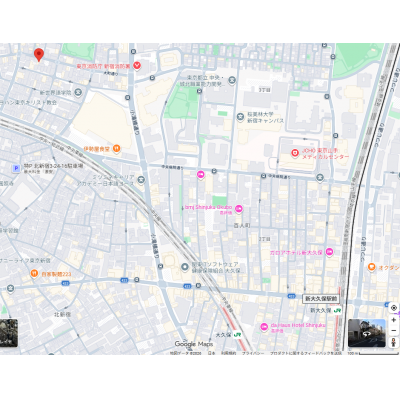Viewport: 400px width, 400px height.
Task: Click the 日本 link in footer
Action: [x=212, y=353]
